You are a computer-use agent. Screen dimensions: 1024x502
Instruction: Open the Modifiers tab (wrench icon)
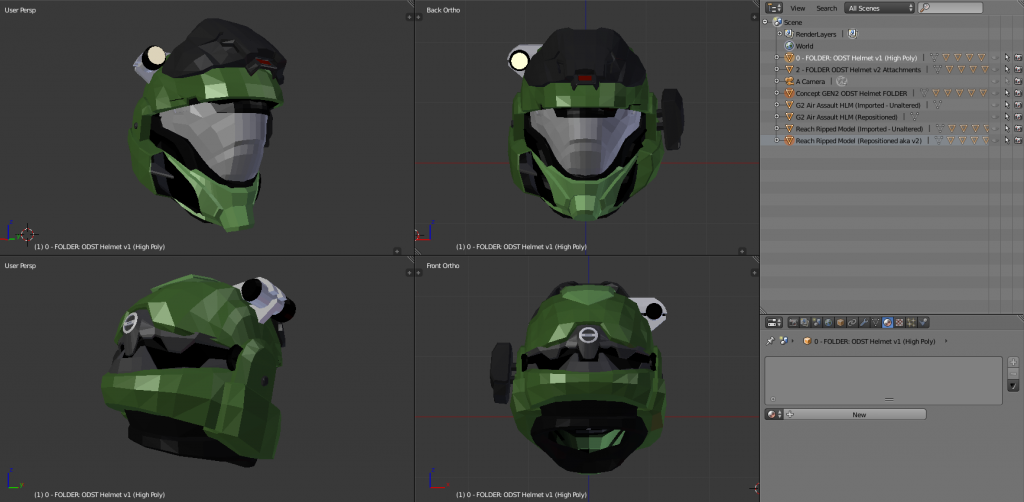pos(864,322)
